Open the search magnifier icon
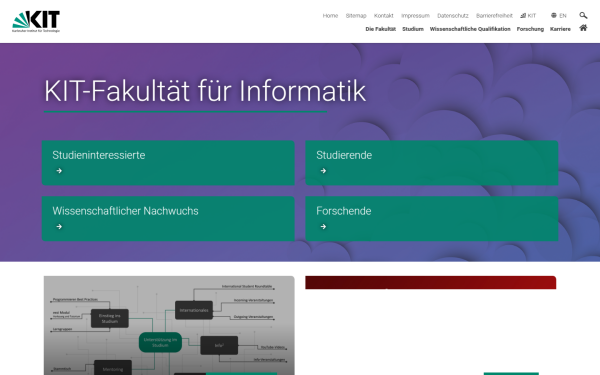The height and width of the screenshot is (375, 600). (x=583, y=15)
